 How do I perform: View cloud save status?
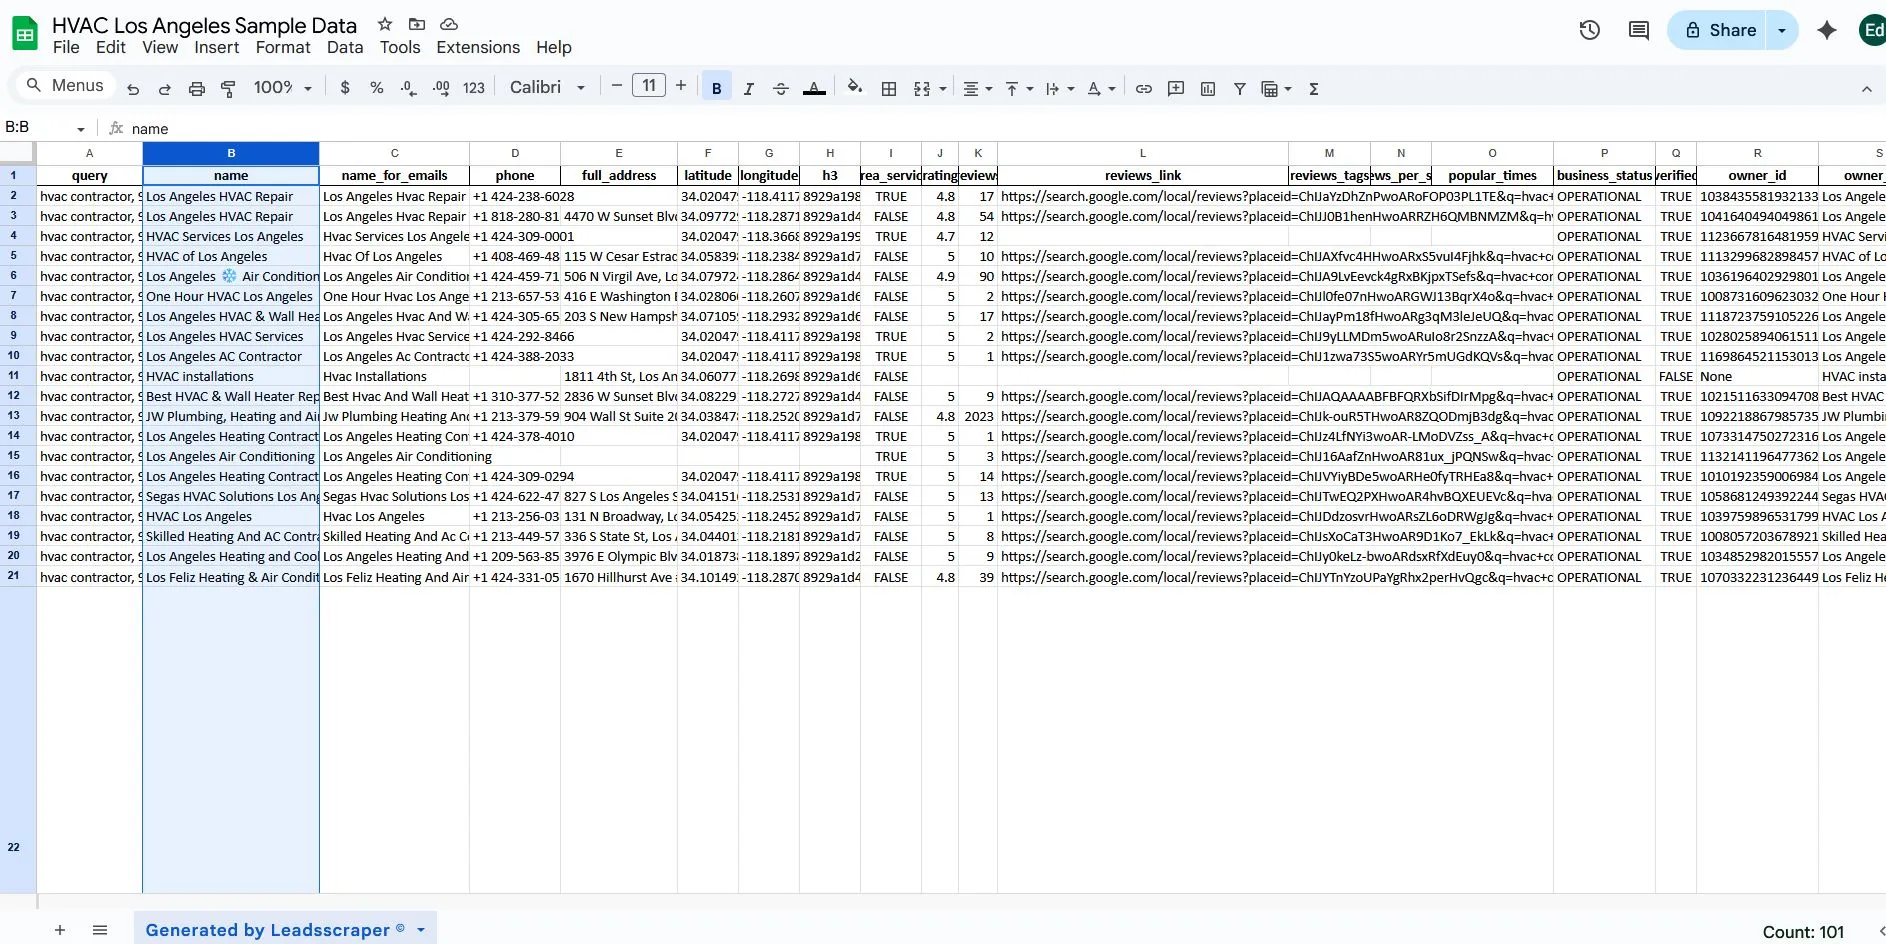pos(449,24)
